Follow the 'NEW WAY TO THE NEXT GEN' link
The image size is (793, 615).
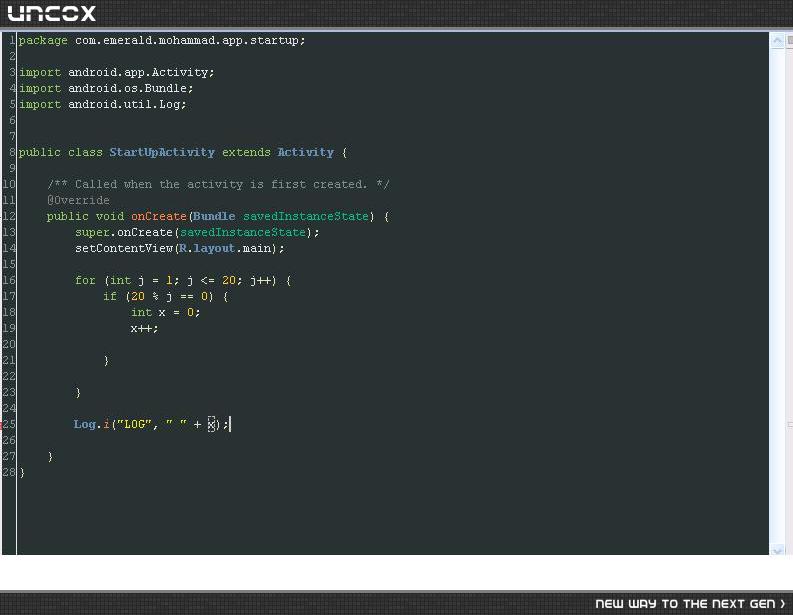690,604
